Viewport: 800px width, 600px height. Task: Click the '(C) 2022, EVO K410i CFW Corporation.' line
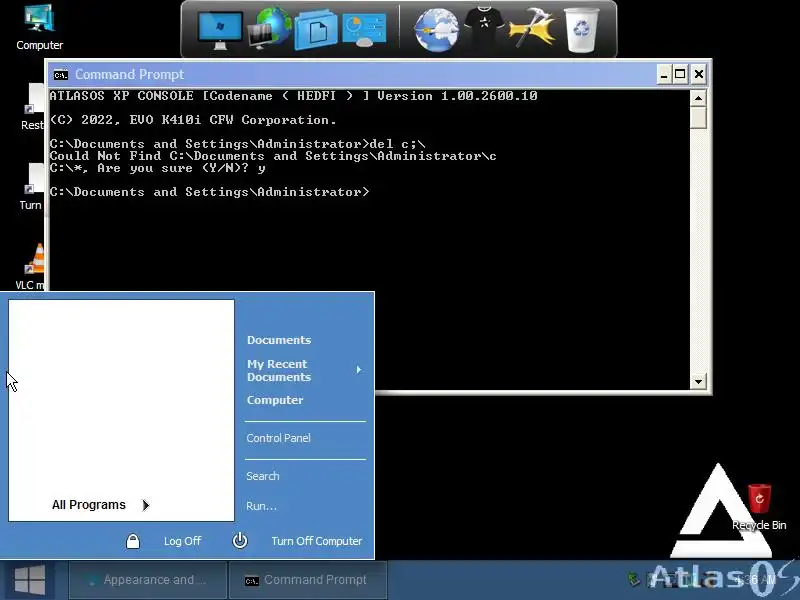pos(193,120)
